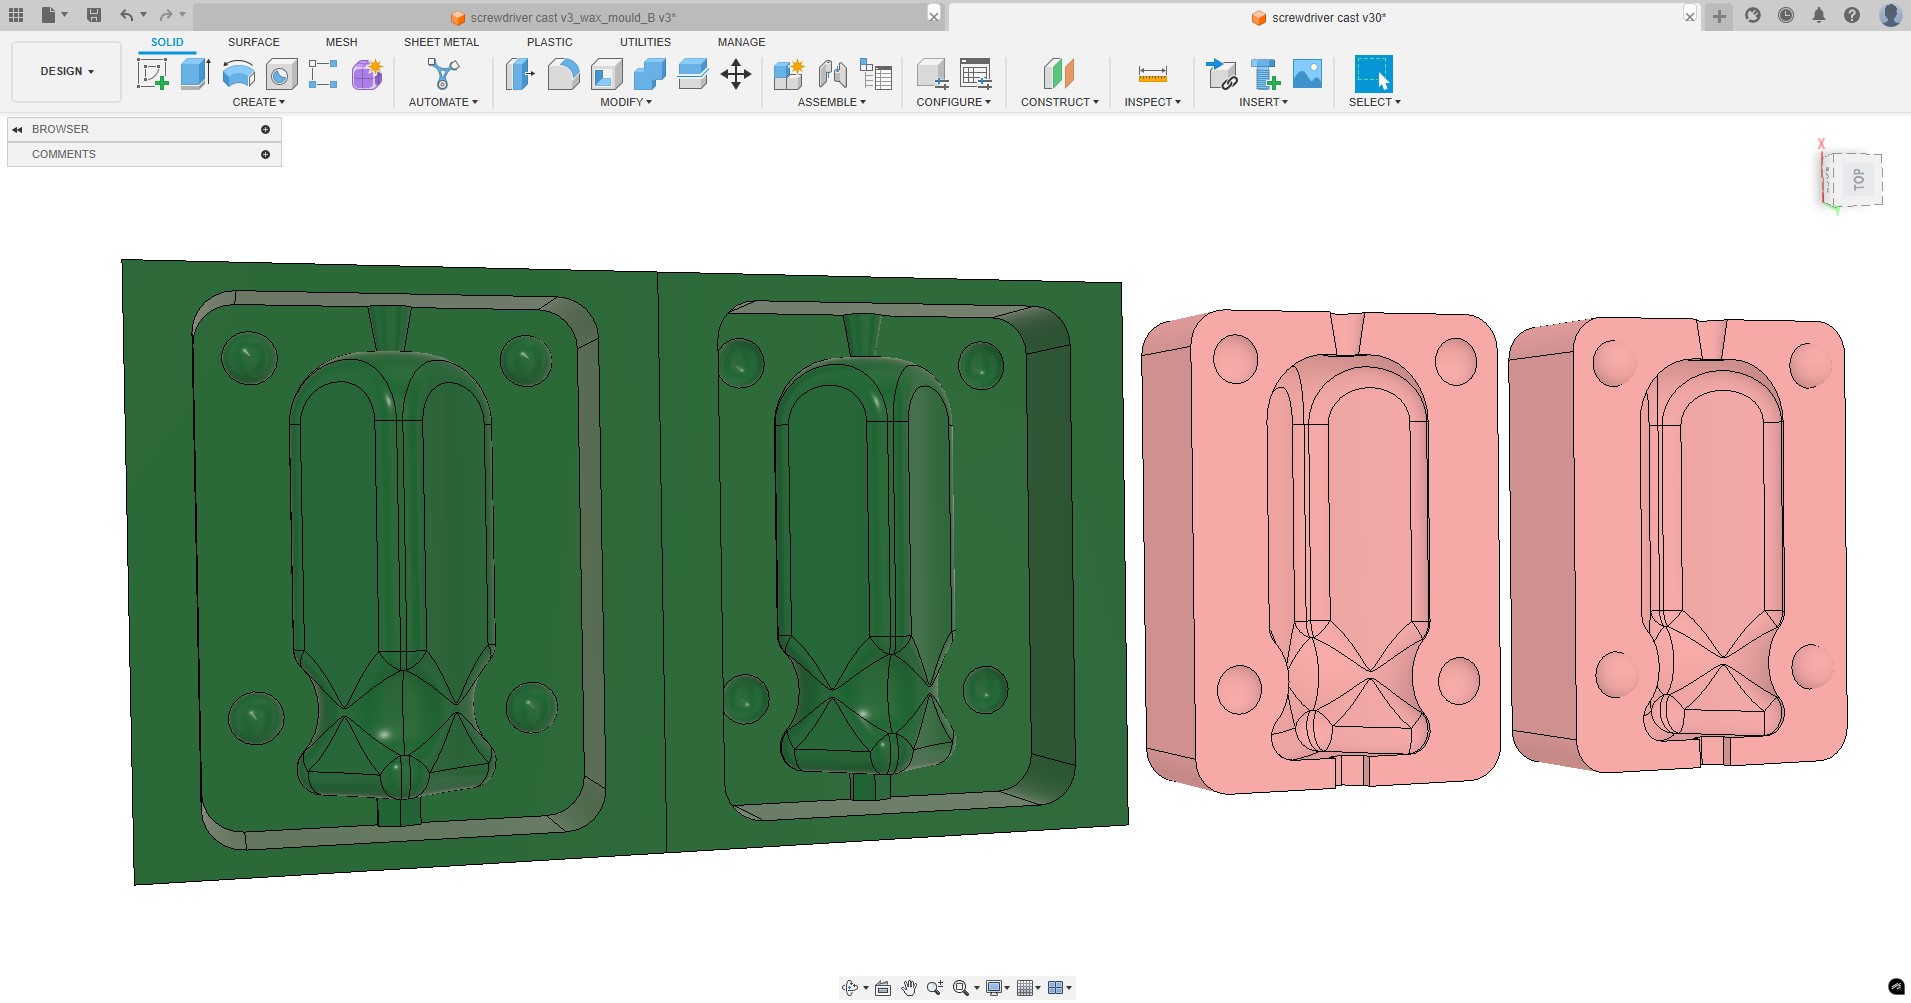
Task: Switch to the MESH tab
Action: (x=341, y=42)
